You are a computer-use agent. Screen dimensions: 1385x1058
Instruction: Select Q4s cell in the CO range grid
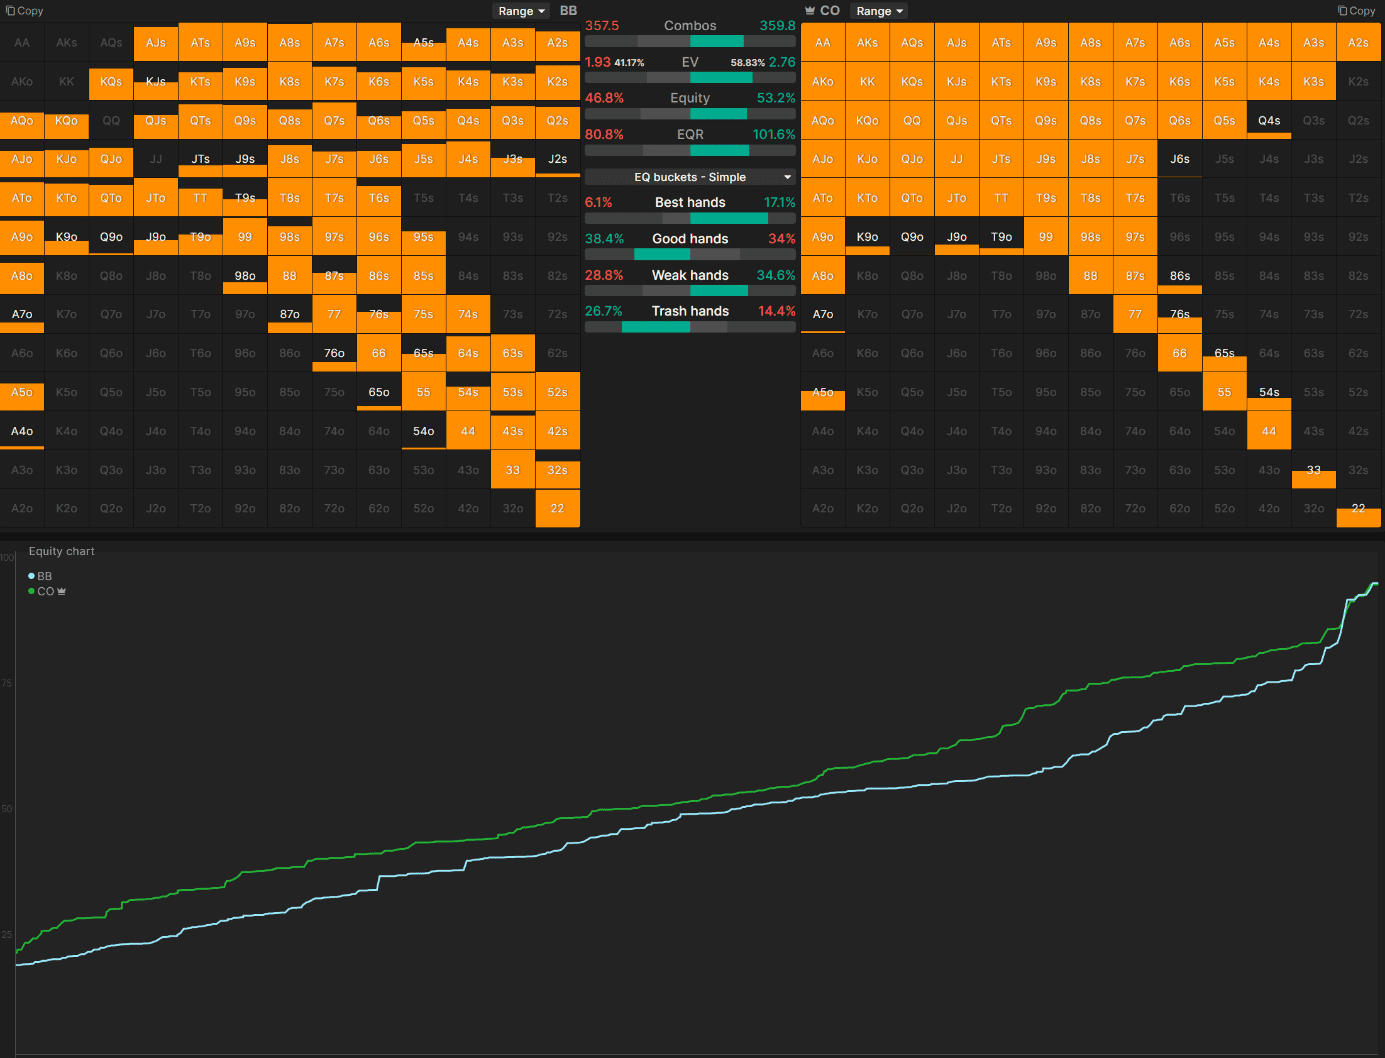(x=1269, y=121)
